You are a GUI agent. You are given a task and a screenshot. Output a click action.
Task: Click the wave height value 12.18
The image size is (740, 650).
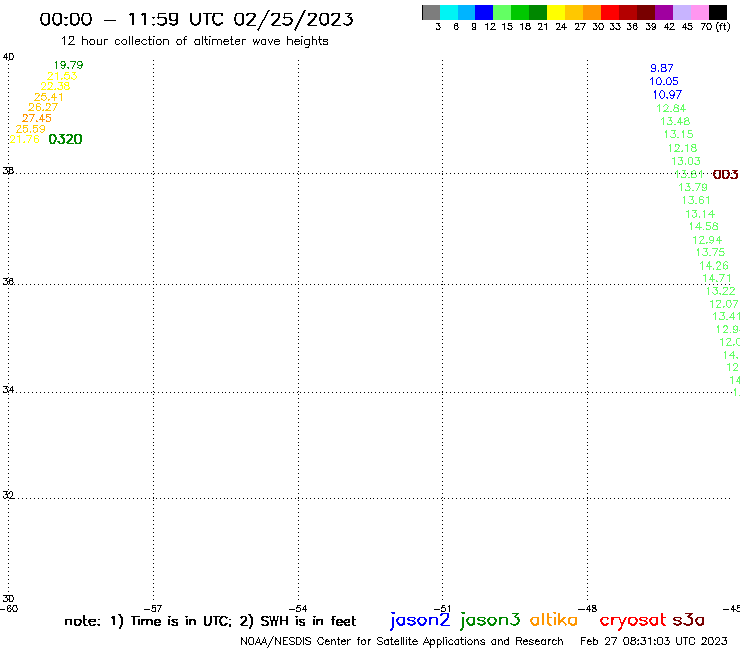point(682,148)
